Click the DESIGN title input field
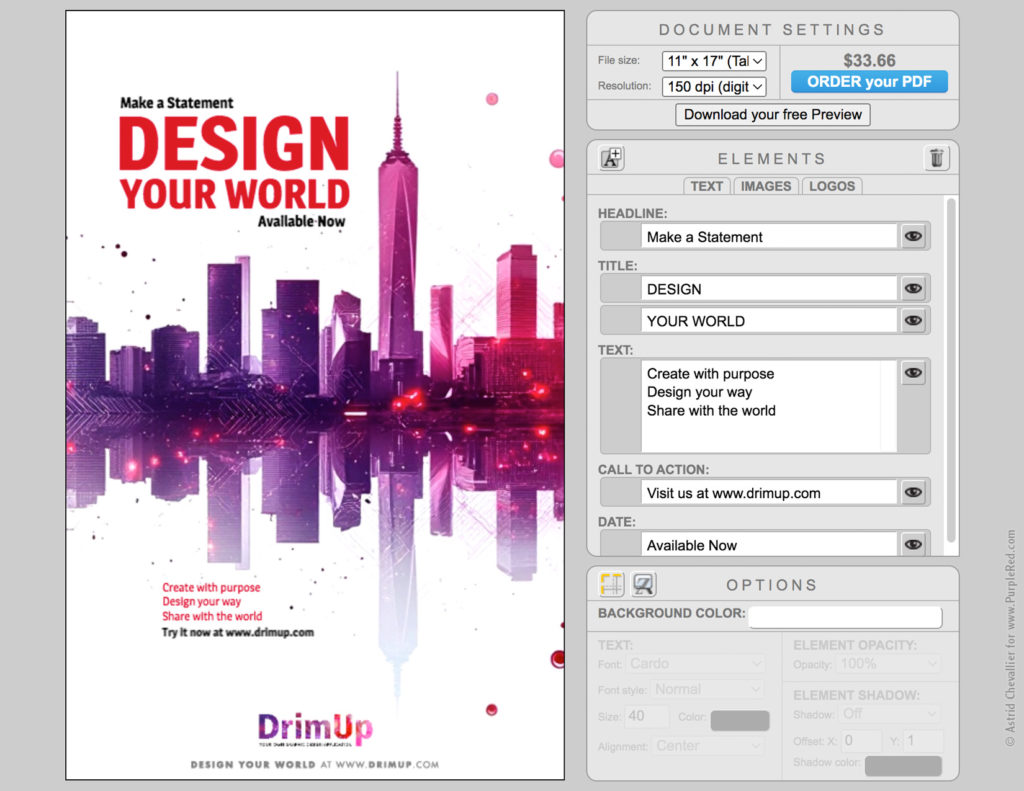Screen dimensions: 1024x791 769,289
